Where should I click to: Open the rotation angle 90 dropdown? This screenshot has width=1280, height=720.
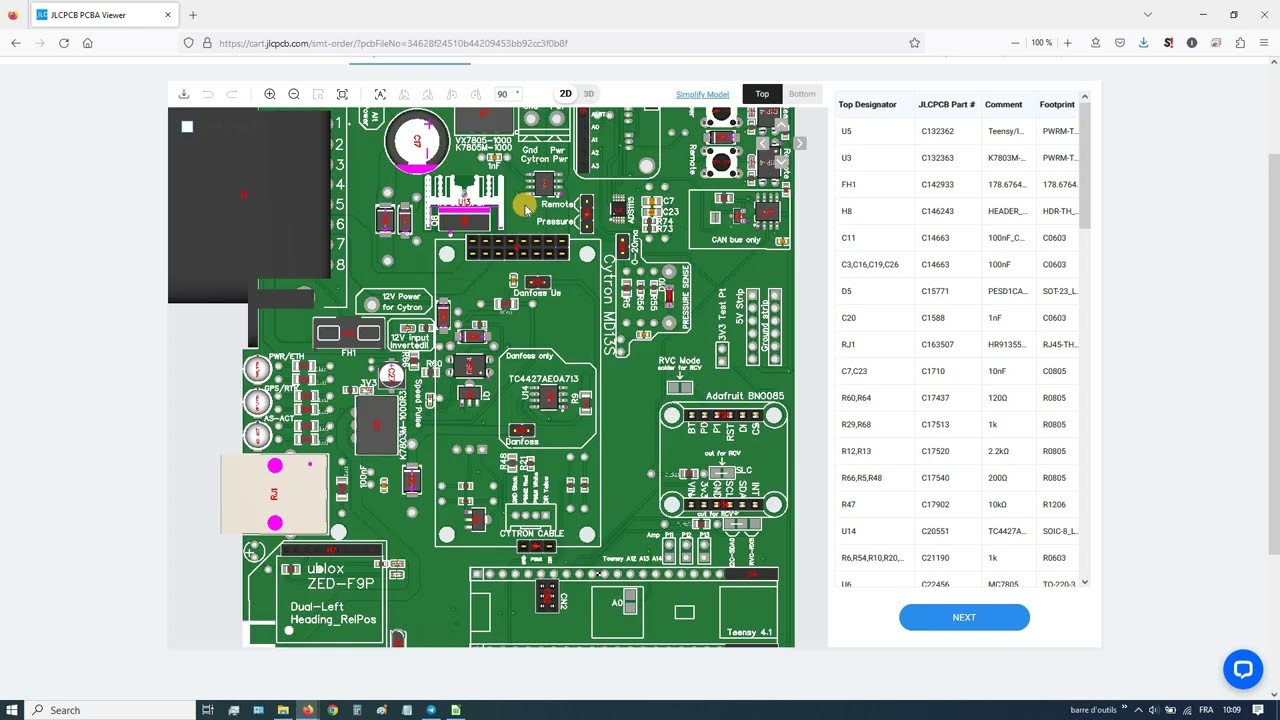(509, 94)
